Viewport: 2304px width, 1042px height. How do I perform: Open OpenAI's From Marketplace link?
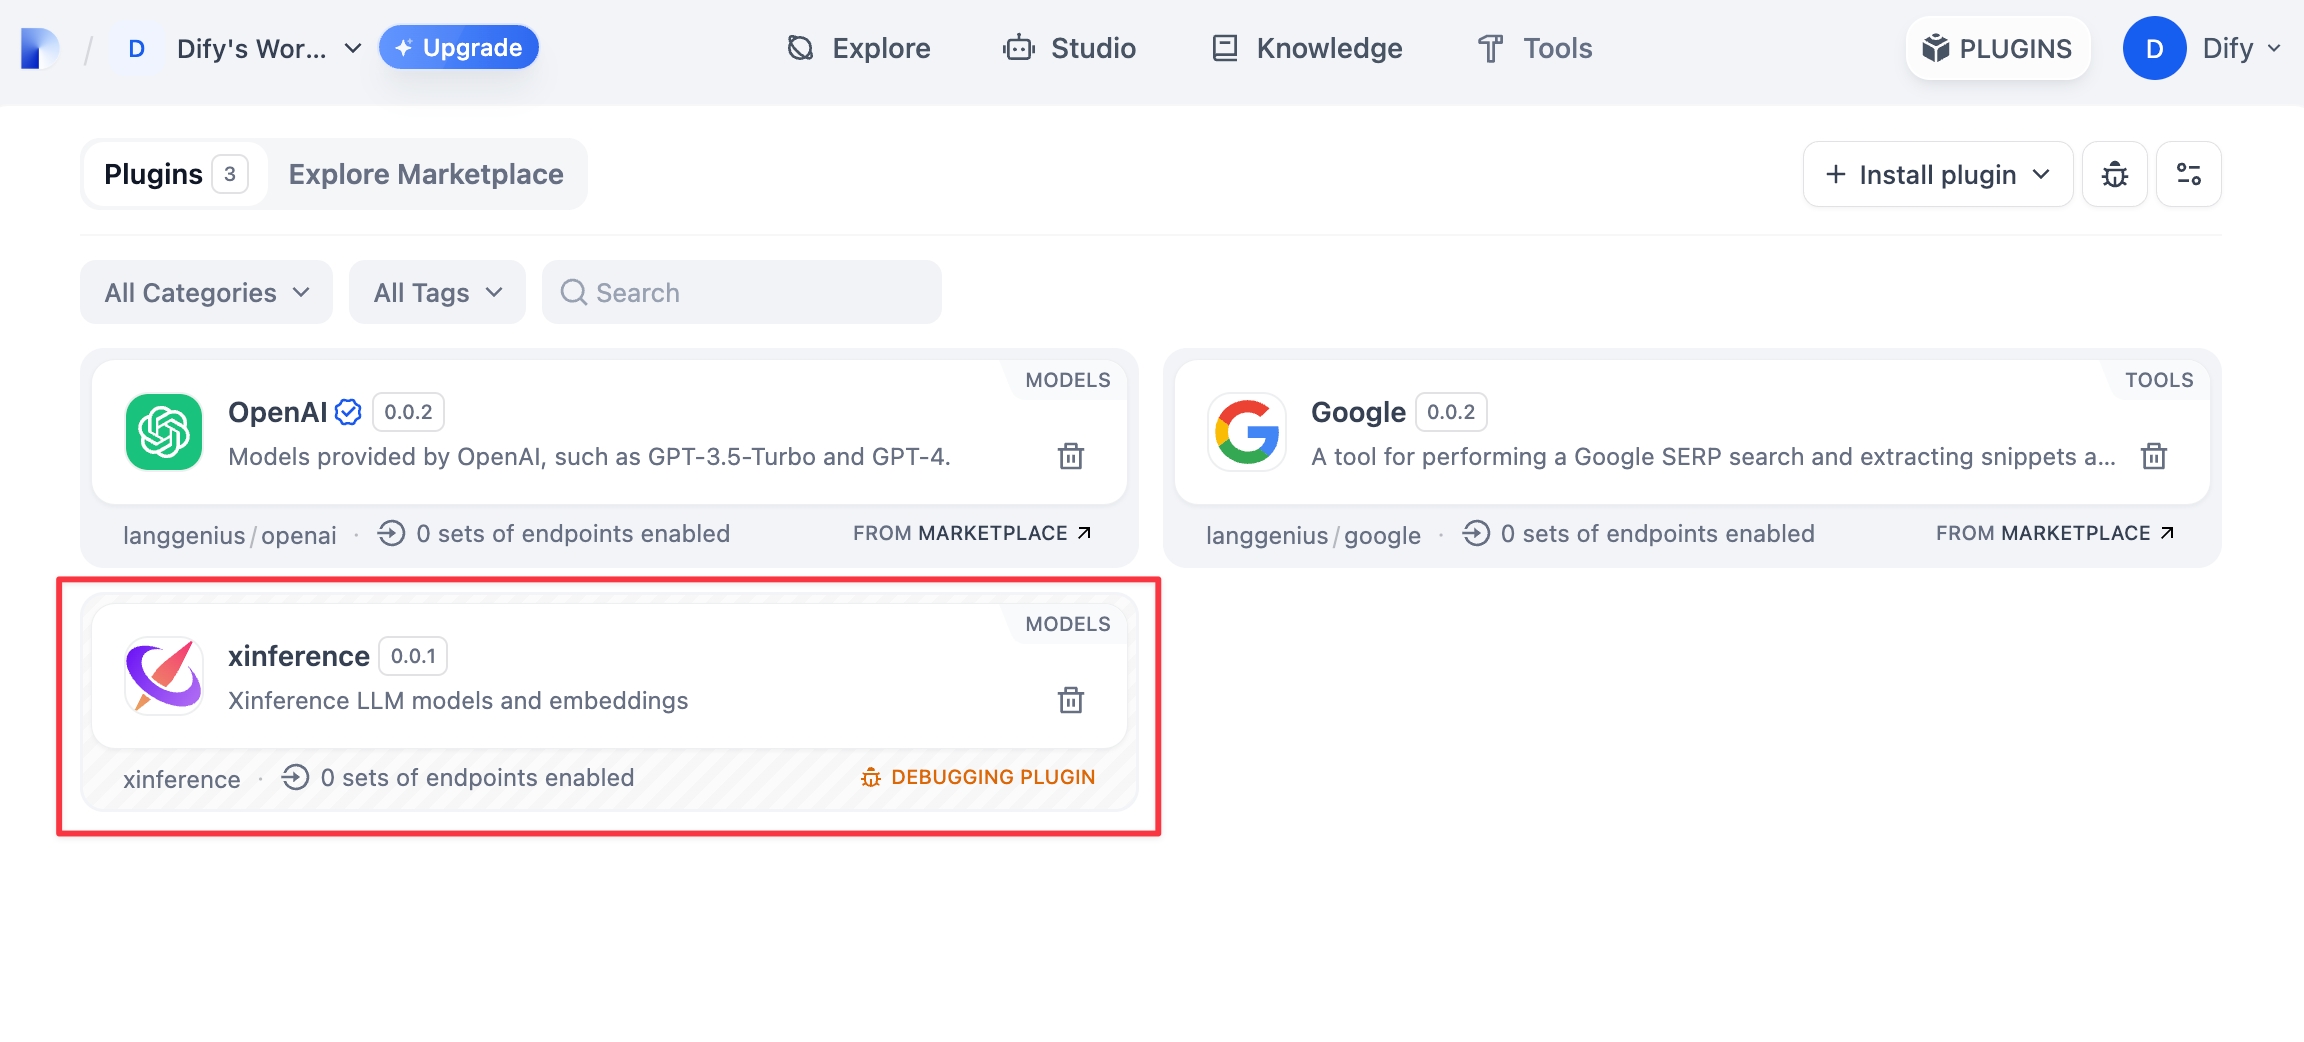click(x=971, y=533)
